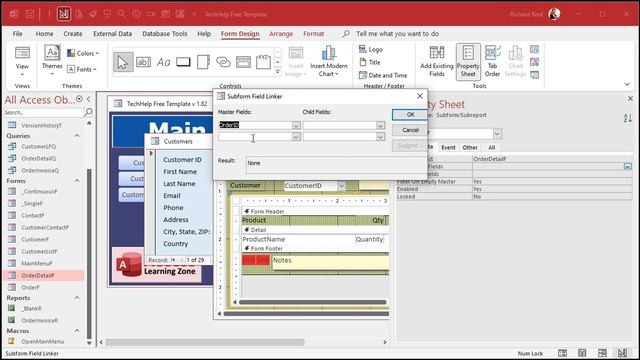The height and width of the screenshot is (360, 640).
Task: Open Fonts dropdown
Action: click(x=82, y=69)
